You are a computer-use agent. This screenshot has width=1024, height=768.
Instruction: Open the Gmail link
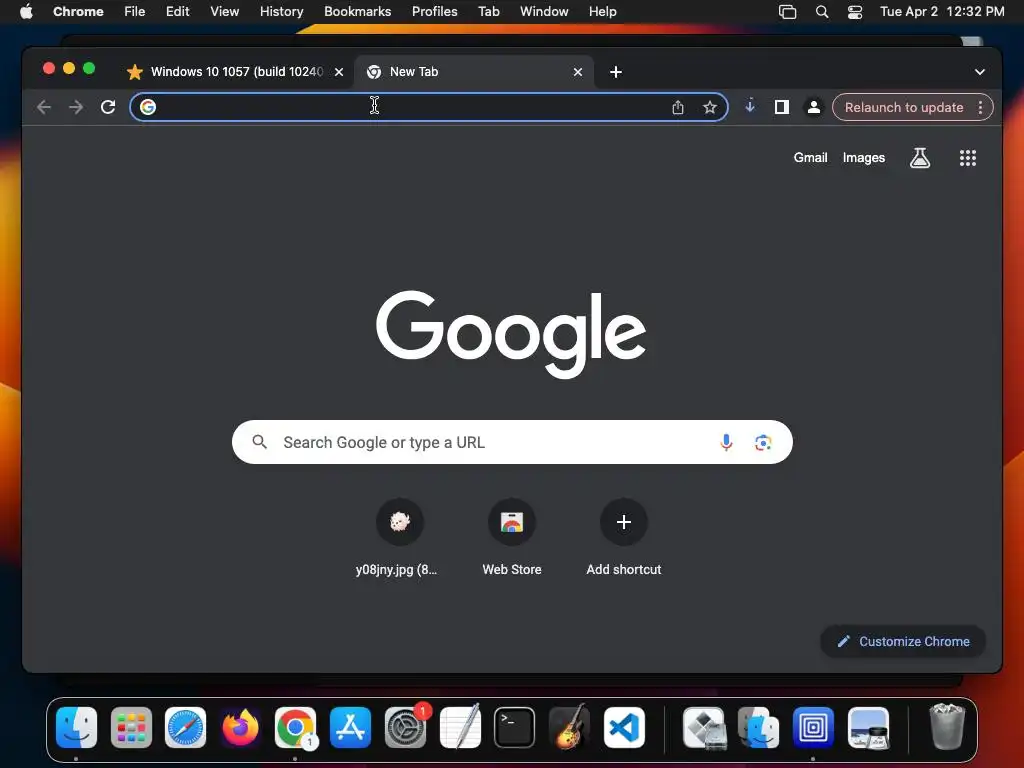[810, 157]
